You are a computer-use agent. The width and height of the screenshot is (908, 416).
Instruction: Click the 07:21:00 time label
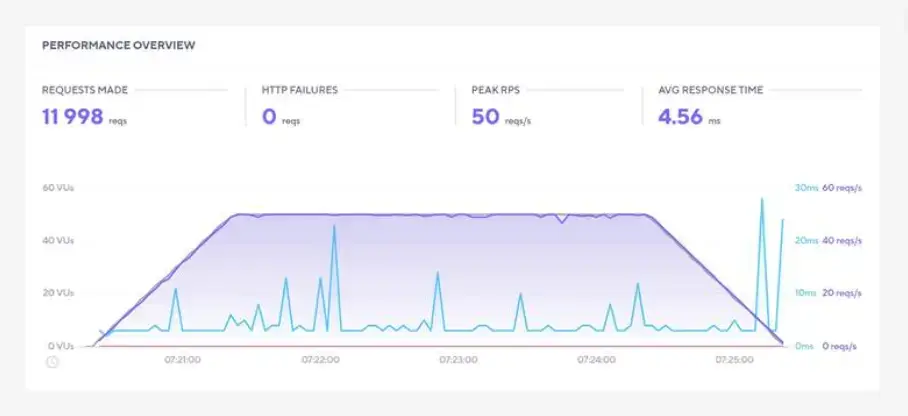(x=182, y=360)
